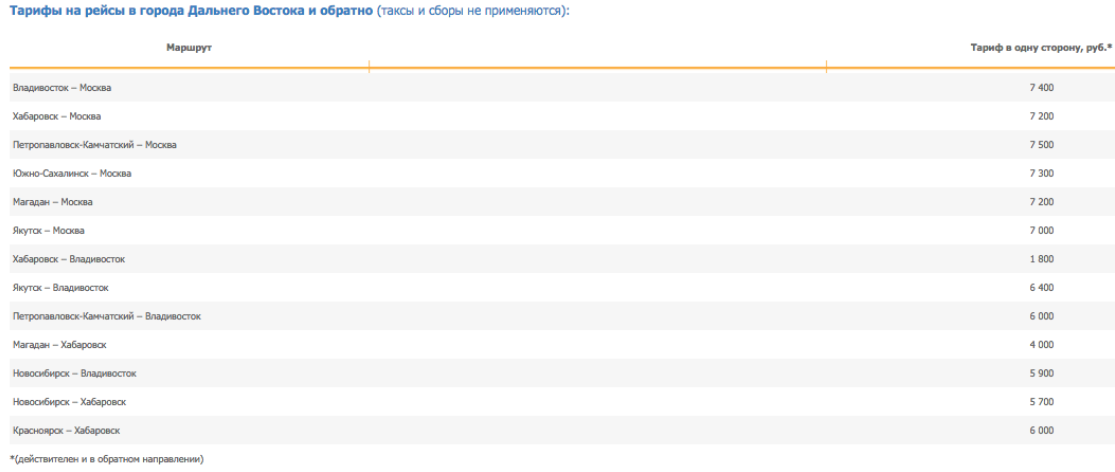Click the Красноярск – Хабаровск route
1115x472 pixels.
coord(66,430)
